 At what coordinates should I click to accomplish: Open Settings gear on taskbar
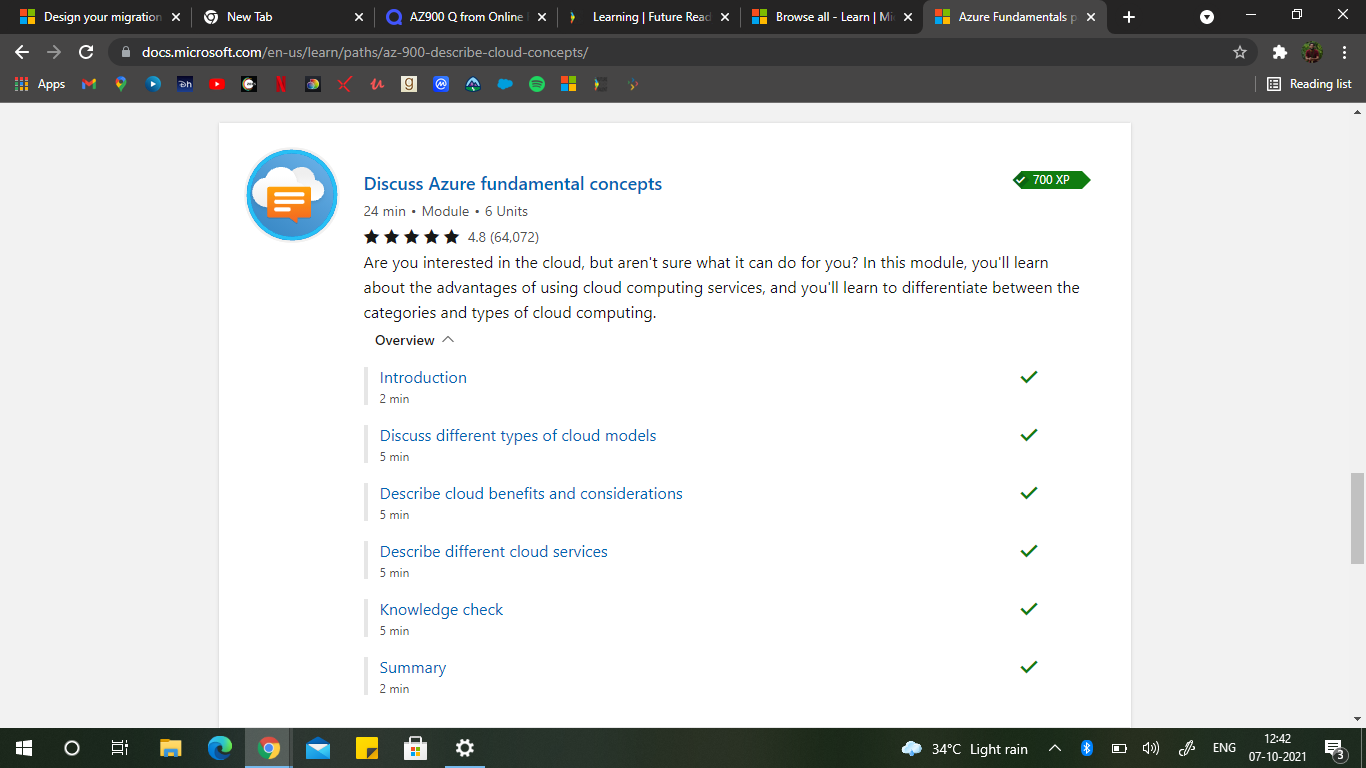coord(464,748)
